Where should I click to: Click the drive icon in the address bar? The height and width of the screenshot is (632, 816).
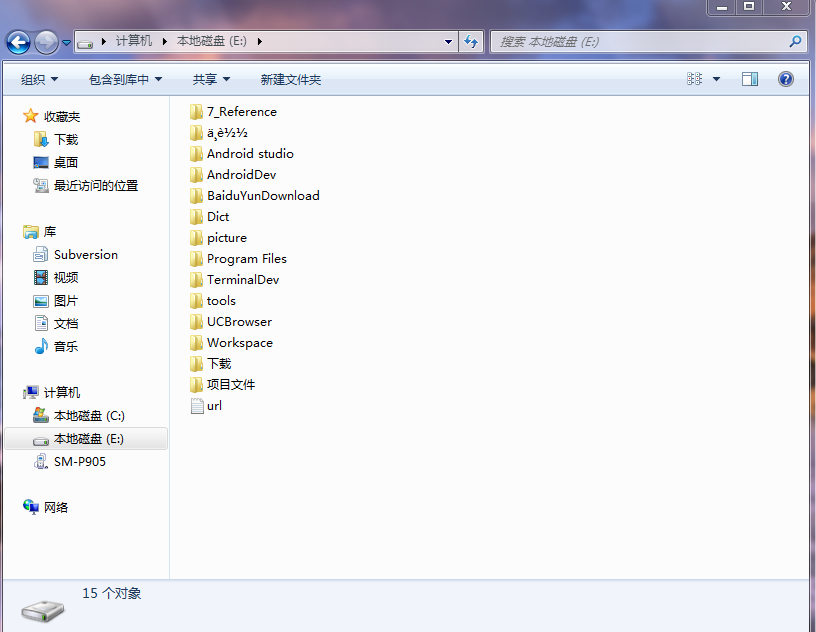click(85, 44)
